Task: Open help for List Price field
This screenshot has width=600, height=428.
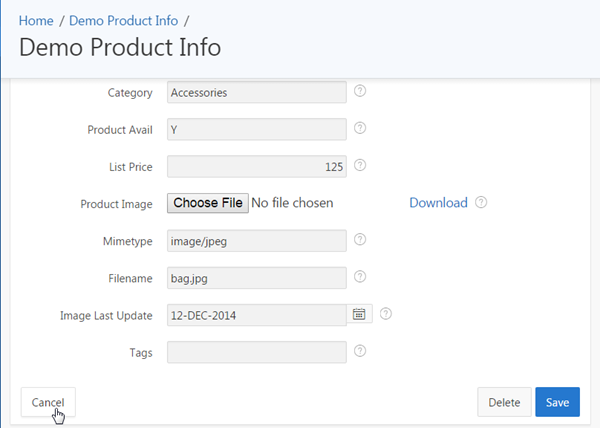Action: 360,165
